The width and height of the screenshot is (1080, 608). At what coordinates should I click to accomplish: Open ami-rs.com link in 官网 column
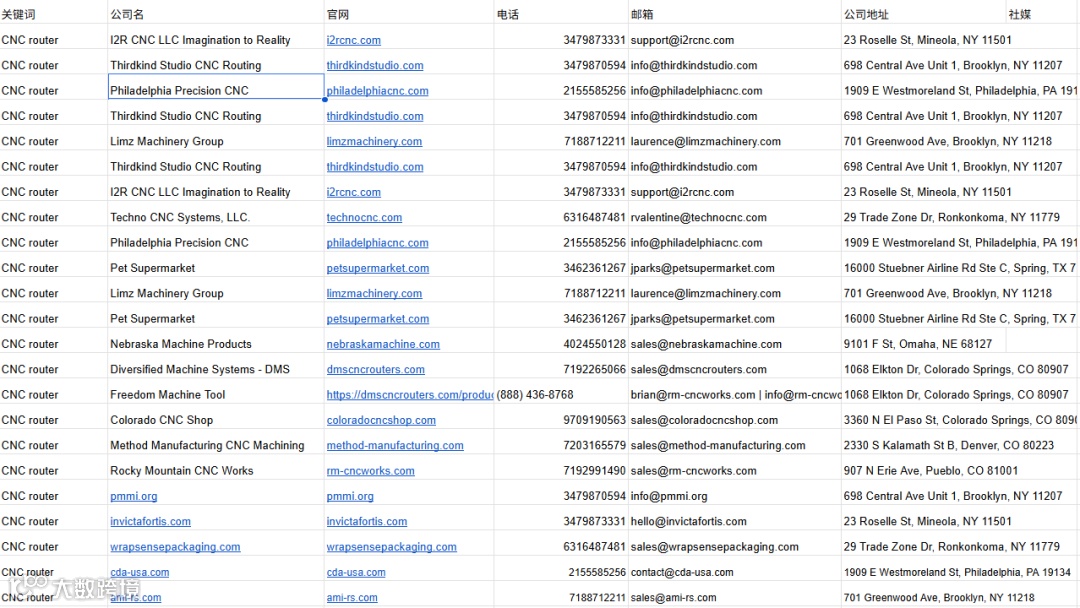352,598
